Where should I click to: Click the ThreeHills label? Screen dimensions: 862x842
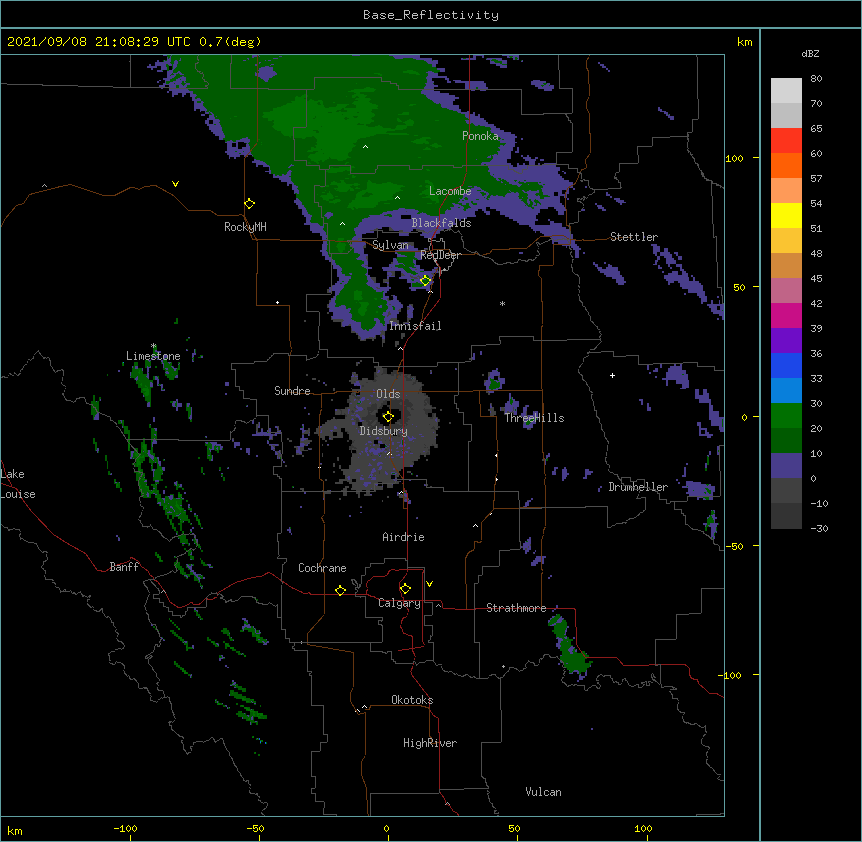[534, 418]
